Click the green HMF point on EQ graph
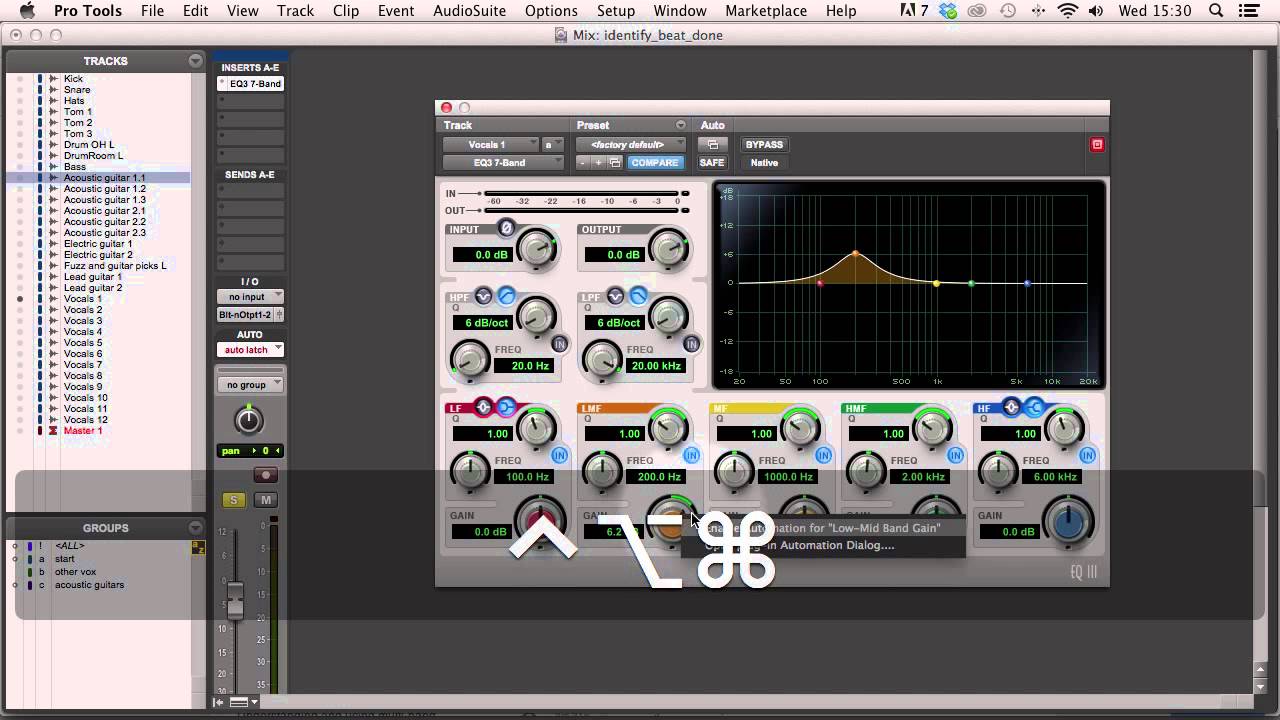The height and width of the screenshot is (720, 1280). (x=971, y=284)
